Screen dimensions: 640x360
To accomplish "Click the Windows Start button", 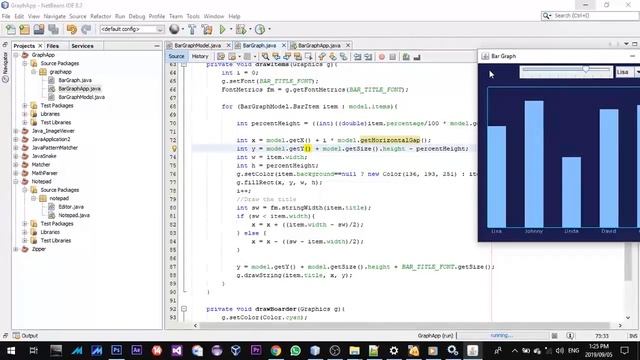I will 11,350.
